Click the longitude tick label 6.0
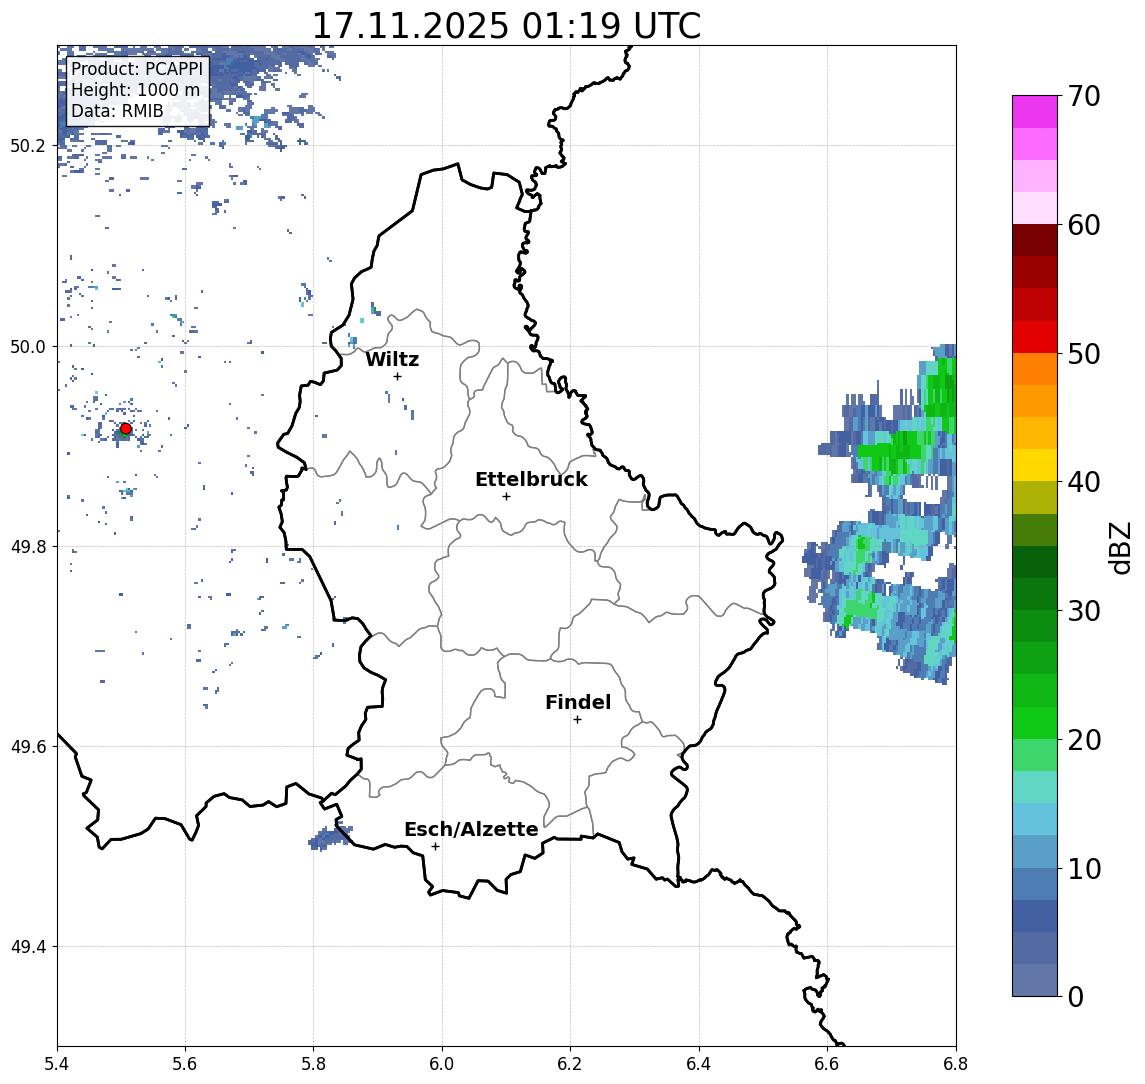 [x=443, y=1064]
